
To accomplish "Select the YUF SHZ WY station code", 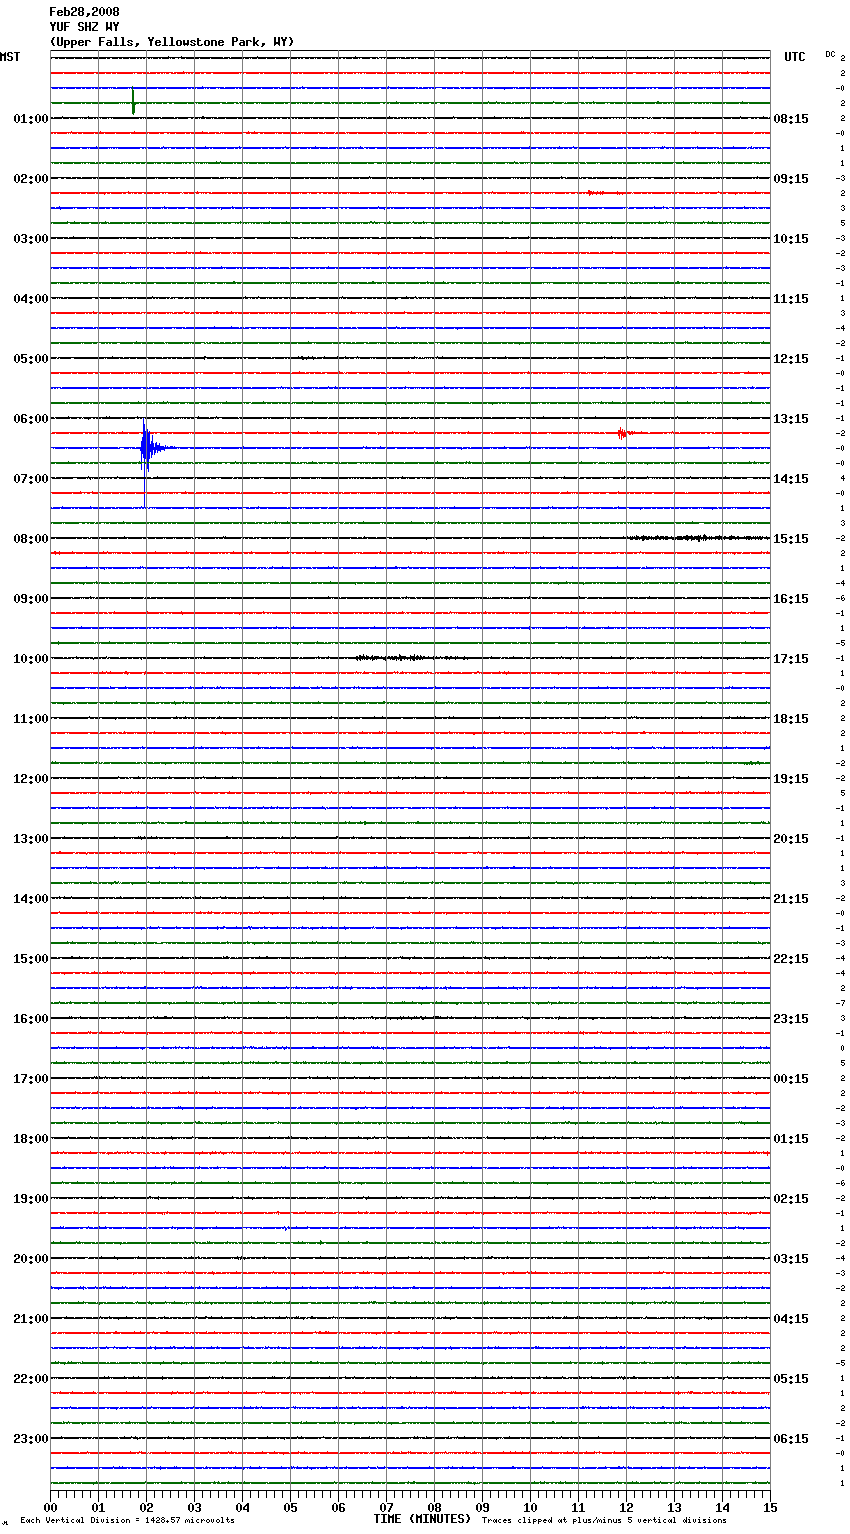I will (x=84, y=27).
